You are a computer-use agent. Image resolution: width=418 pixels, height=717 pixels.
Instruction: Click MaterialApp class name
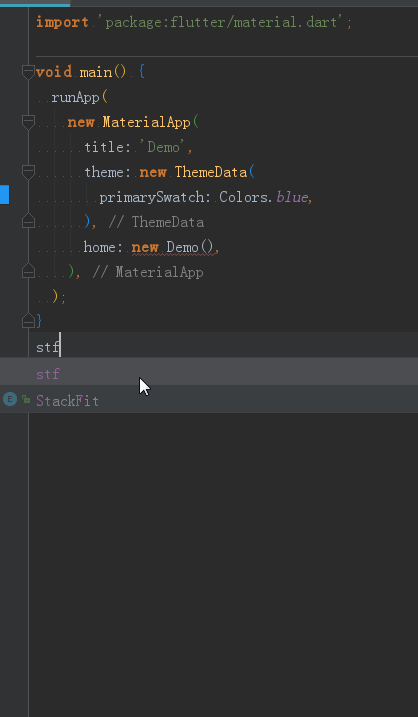146,122
